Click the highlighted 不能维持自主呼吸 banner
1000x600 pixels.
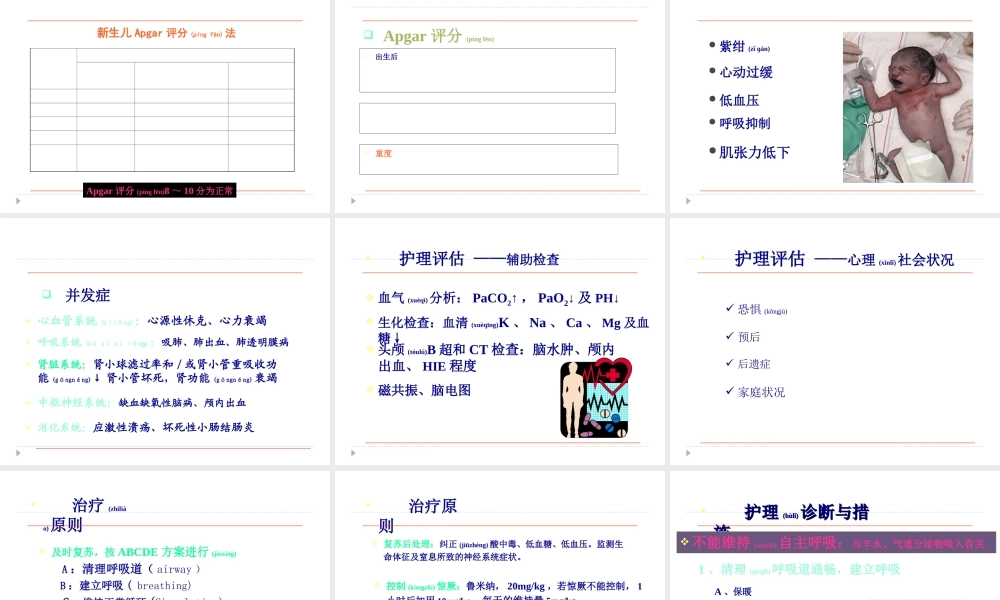(836, 541)
